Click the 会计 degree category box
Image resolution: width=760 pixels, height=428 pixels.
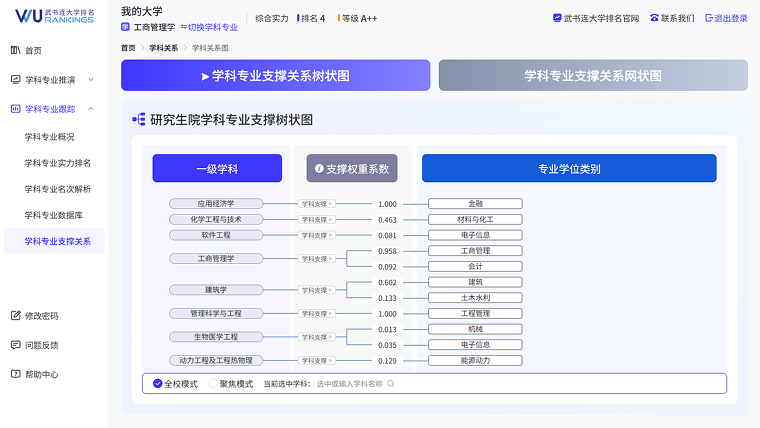click(475, 266)
